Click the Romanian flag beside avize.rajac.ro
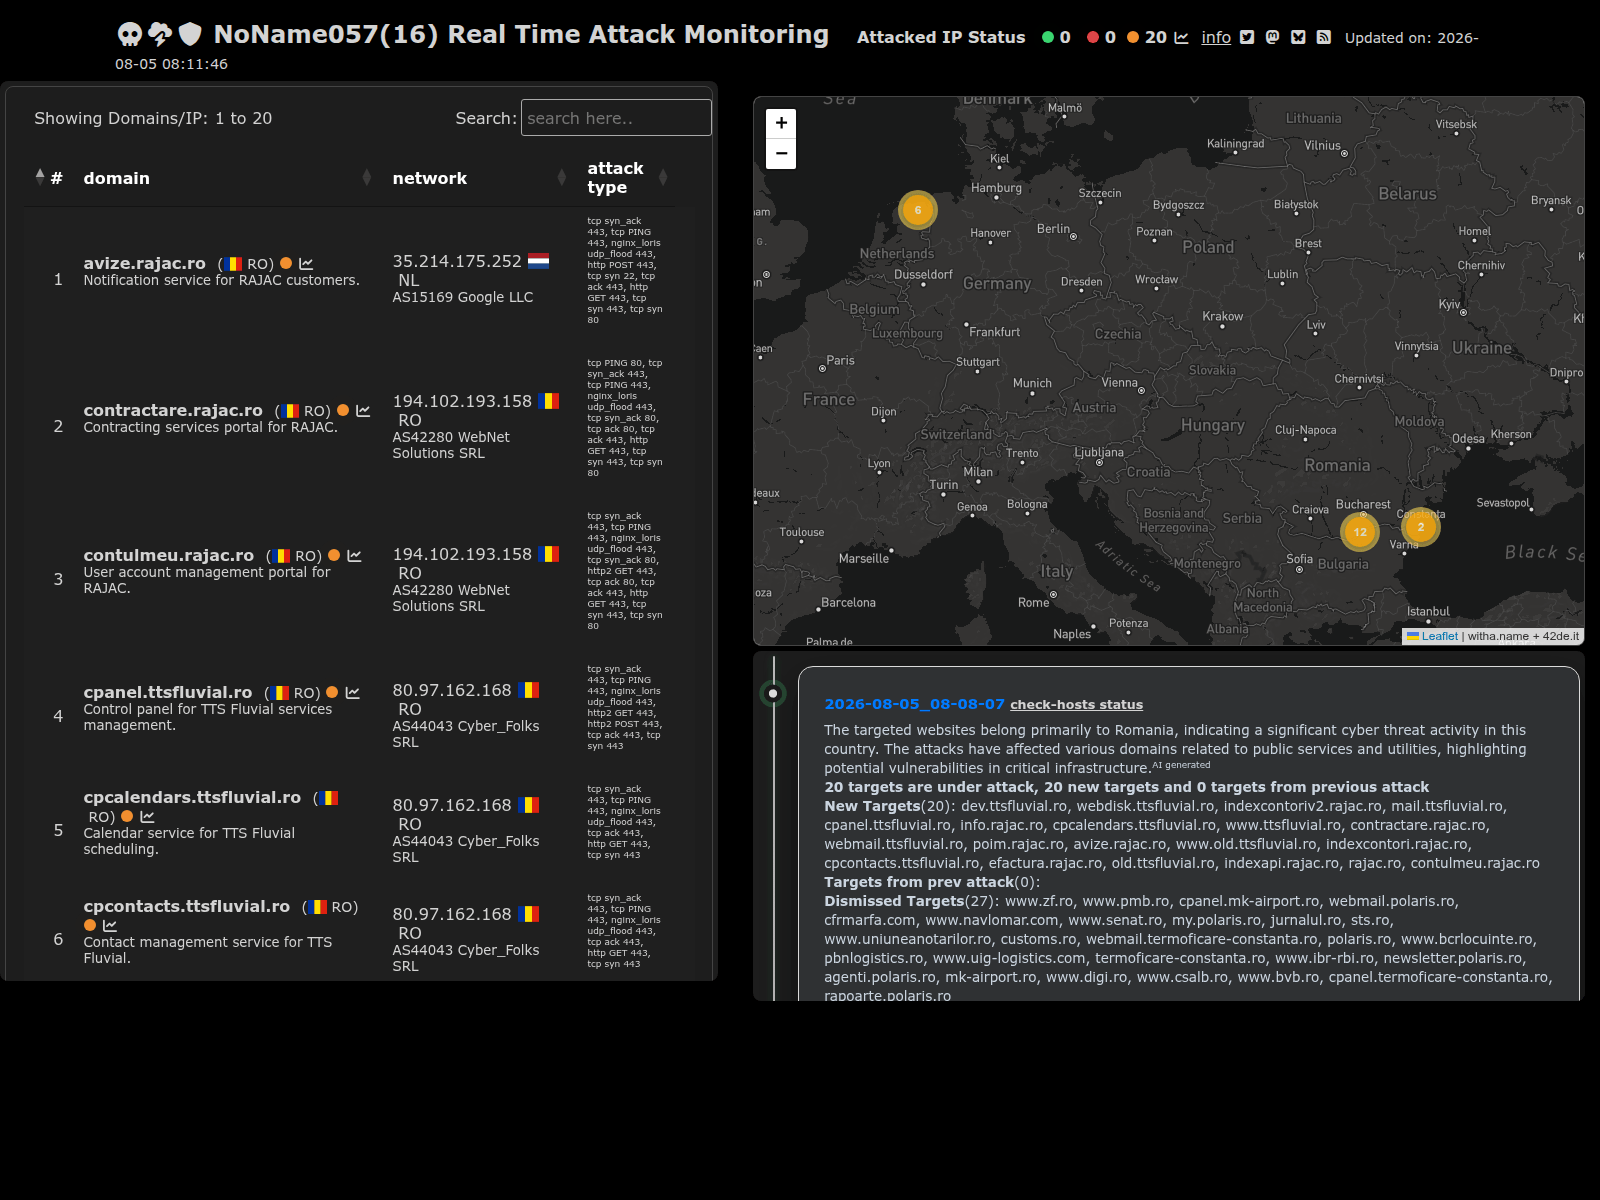This screenshot has width=1600, height=1200. [233, 264]
